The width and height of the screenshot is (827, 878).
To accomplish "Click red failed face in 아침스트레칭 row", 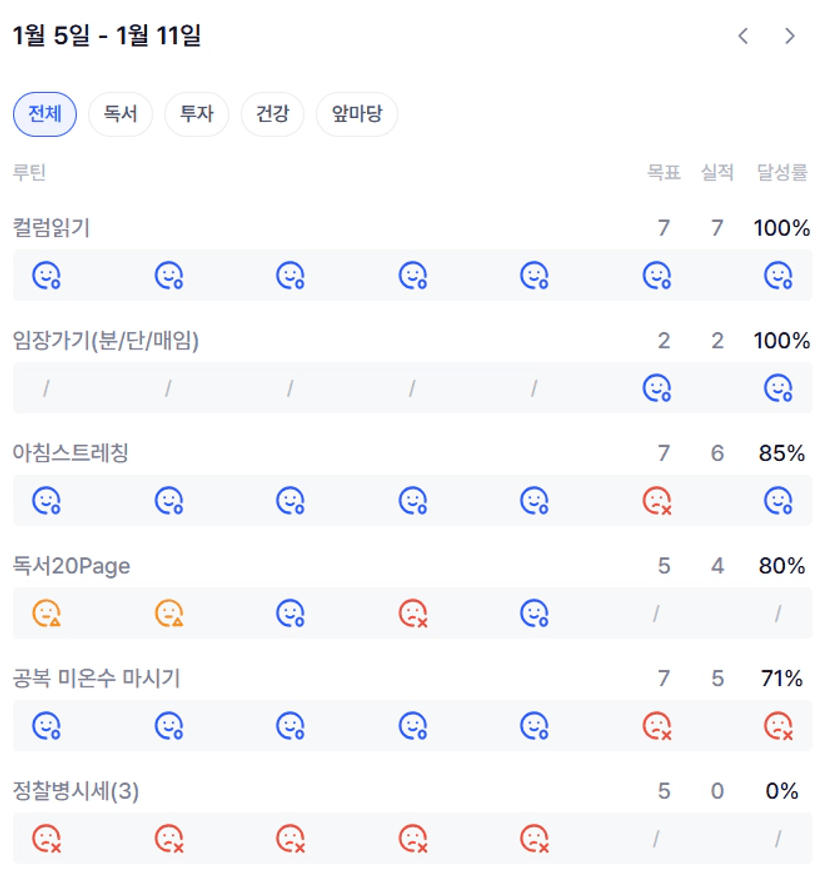I will pyautogui.click(x=656, y=500).
